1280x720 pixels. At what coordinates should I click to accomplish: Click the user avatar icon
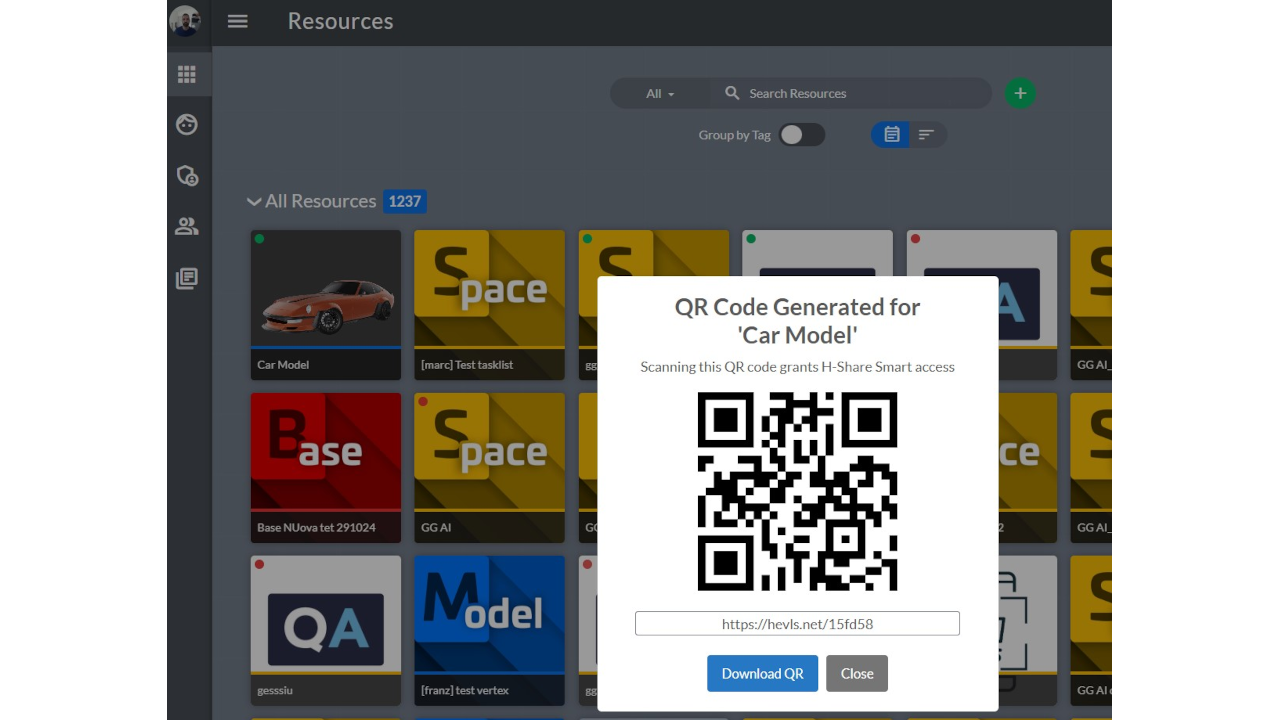click(x=185, y=21)
